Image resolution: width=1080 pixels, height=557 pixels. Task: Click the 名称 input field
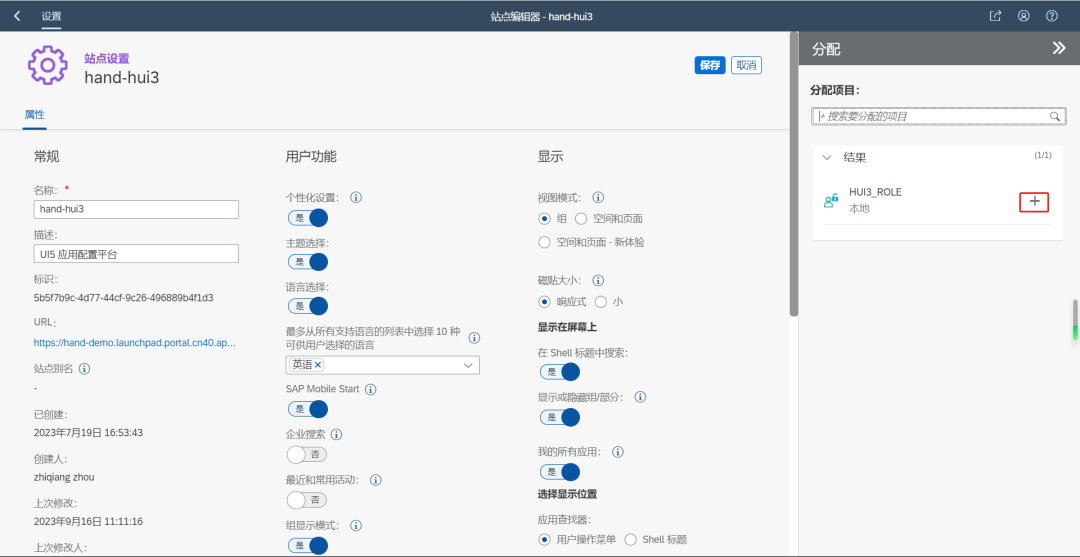136,209
